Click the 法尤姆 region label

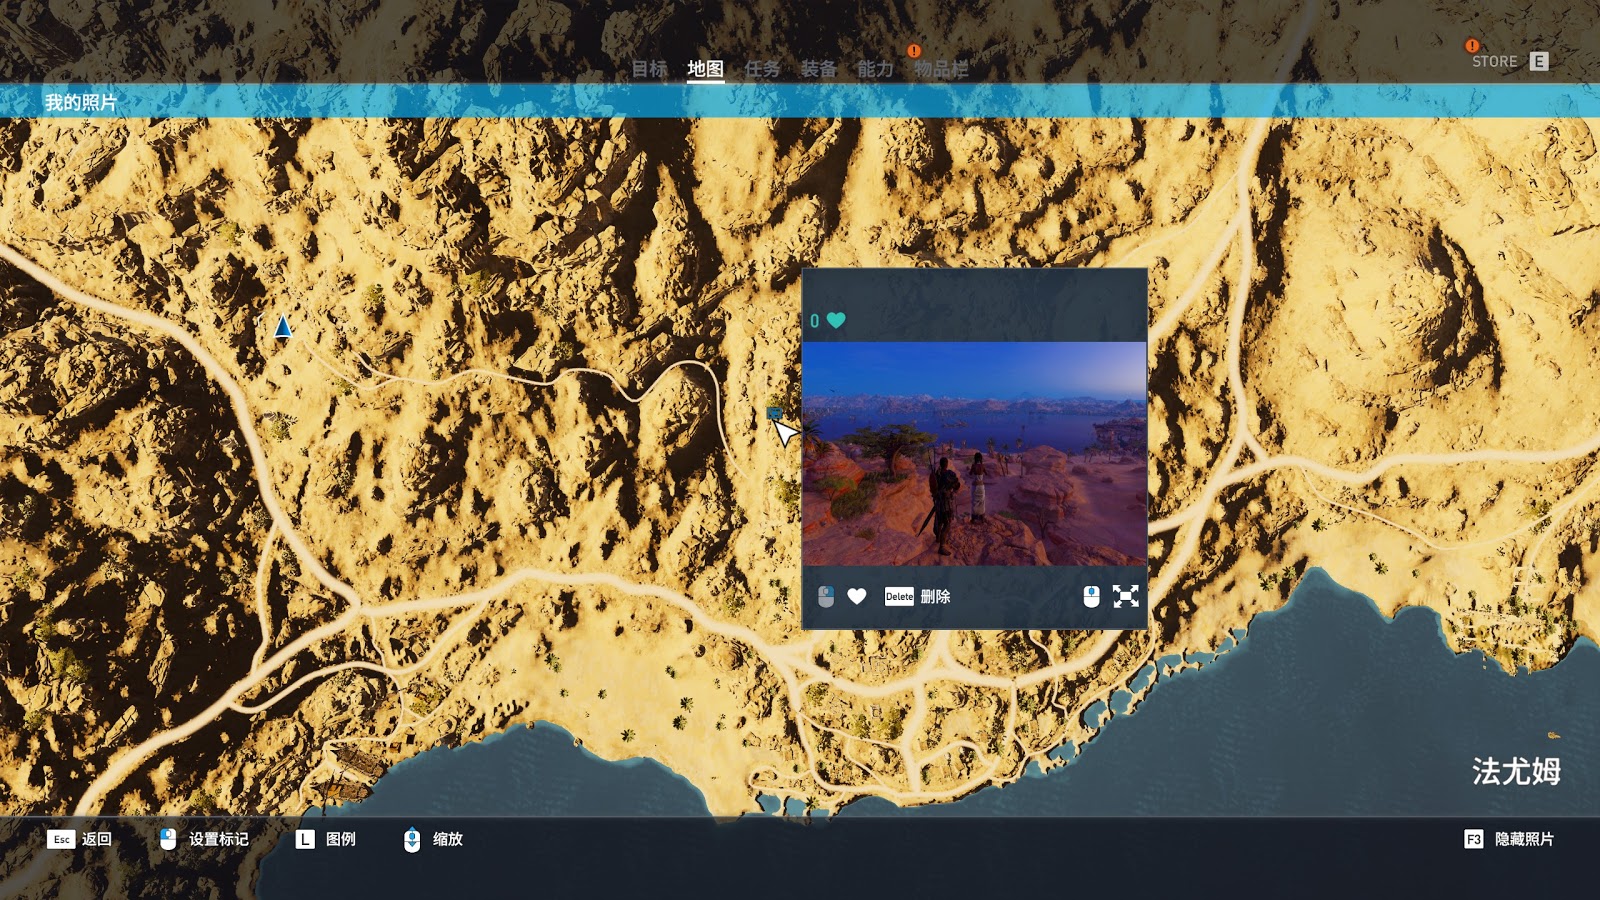(x=1516, y=771)
